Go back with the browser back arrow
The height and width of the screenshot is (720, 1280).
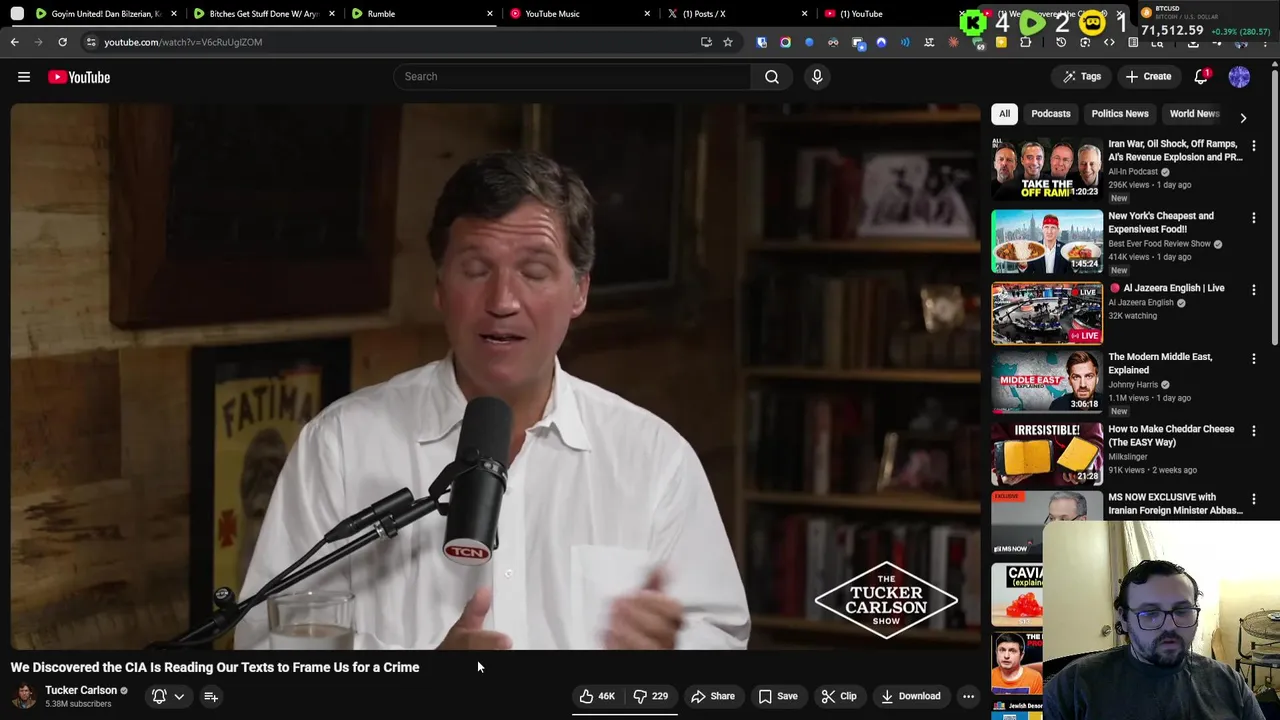15,42
